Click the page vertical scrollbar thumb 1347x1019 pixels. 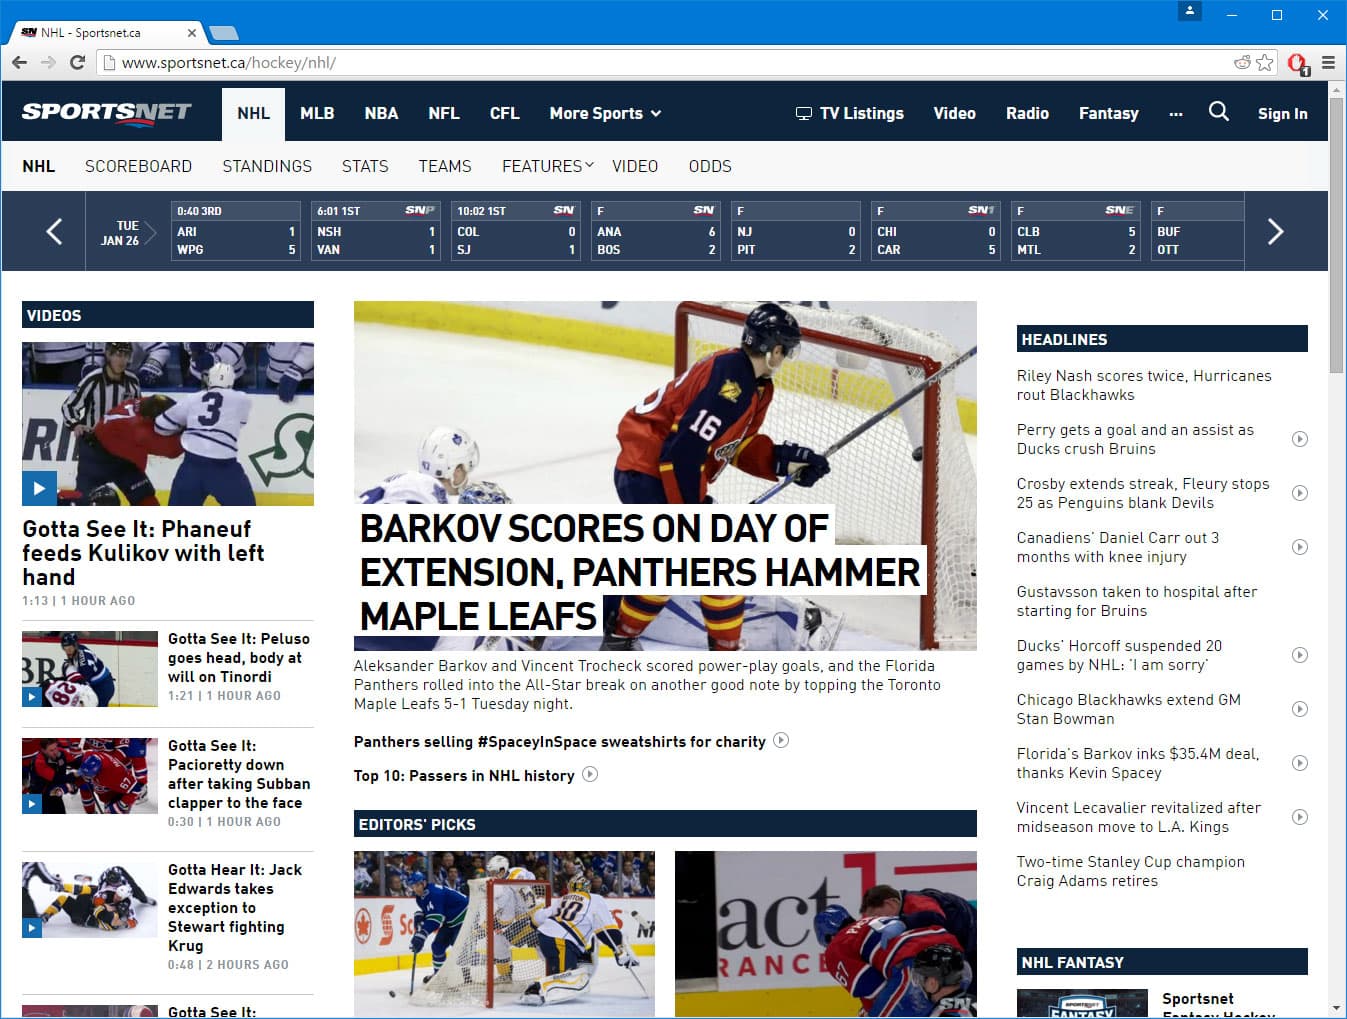click(1336, 235)
